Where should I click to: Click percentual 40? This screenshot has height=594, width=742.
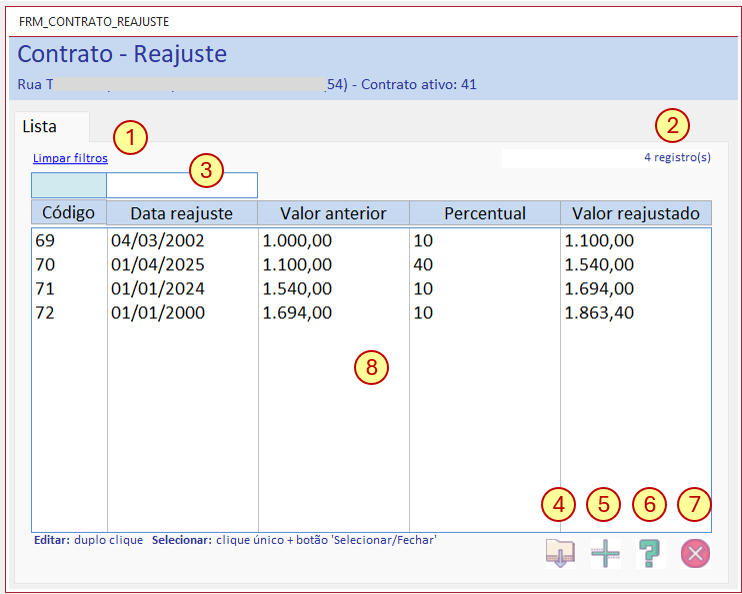click(x=423, y=265)
